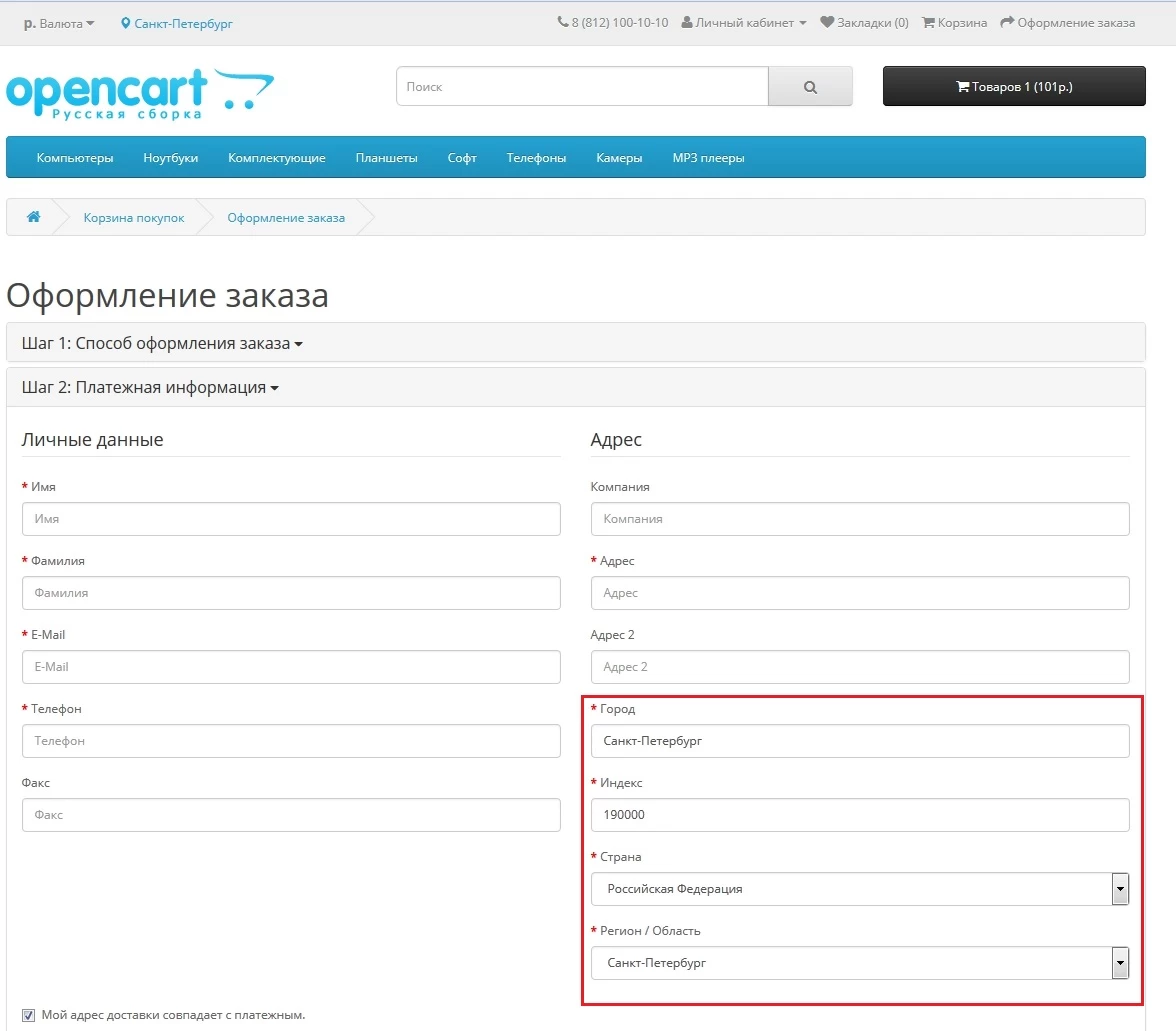Click into the Телефон input field
1176x1031 pixels.
tap(291, 741)
